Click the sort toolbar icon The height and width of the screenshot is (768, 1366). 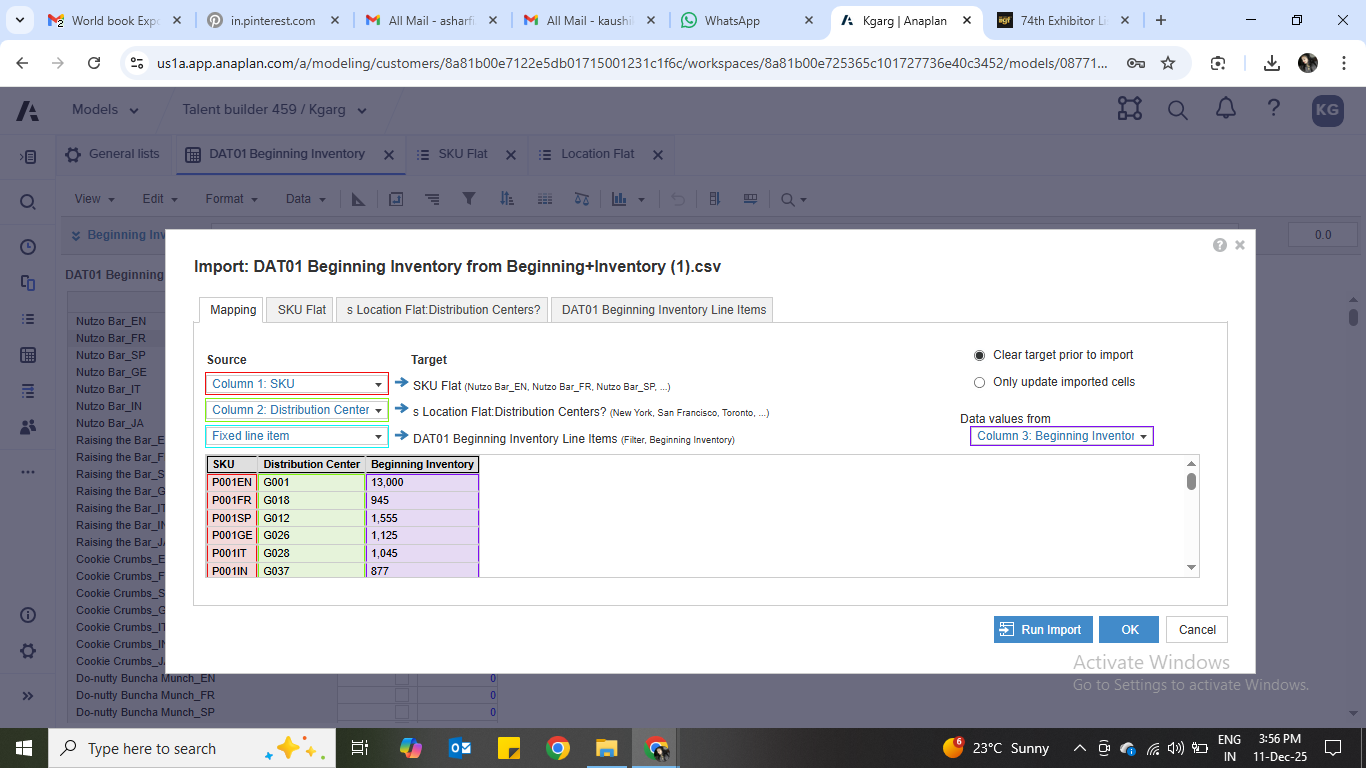coord(506,199)
